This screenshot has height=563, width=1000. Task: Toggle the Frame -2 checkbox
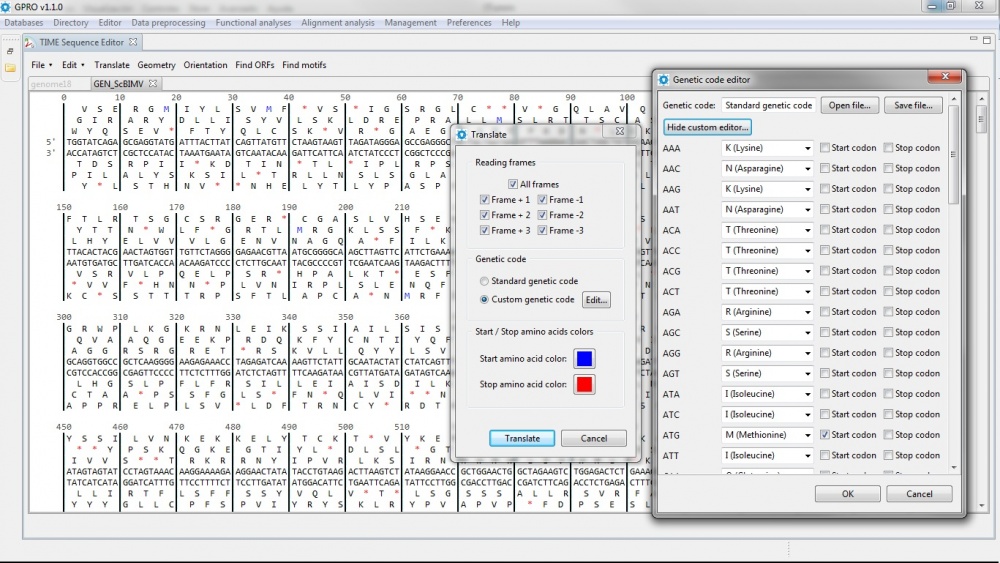coord(543,215)
